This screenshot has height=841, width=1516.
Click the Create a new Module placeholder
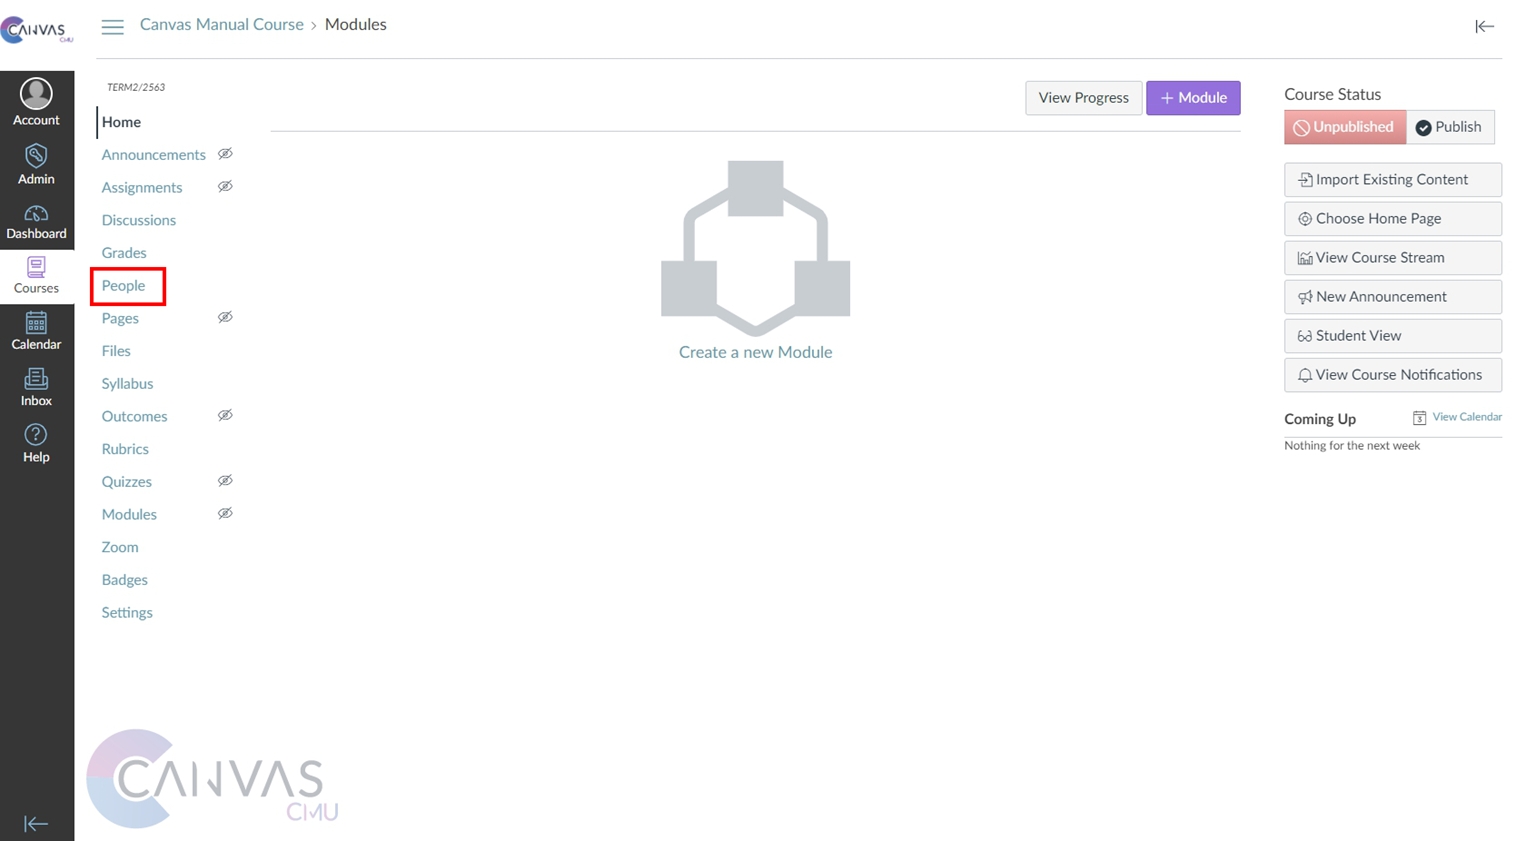coord(755,352)
